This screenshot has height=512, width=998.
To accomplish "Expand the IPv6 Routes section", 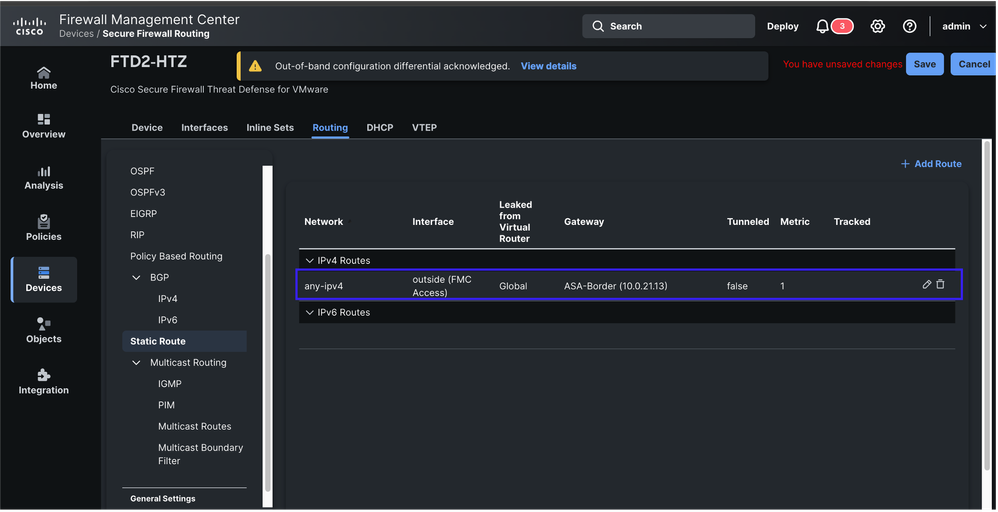I will pyautogui.click(x=310, y=313).
